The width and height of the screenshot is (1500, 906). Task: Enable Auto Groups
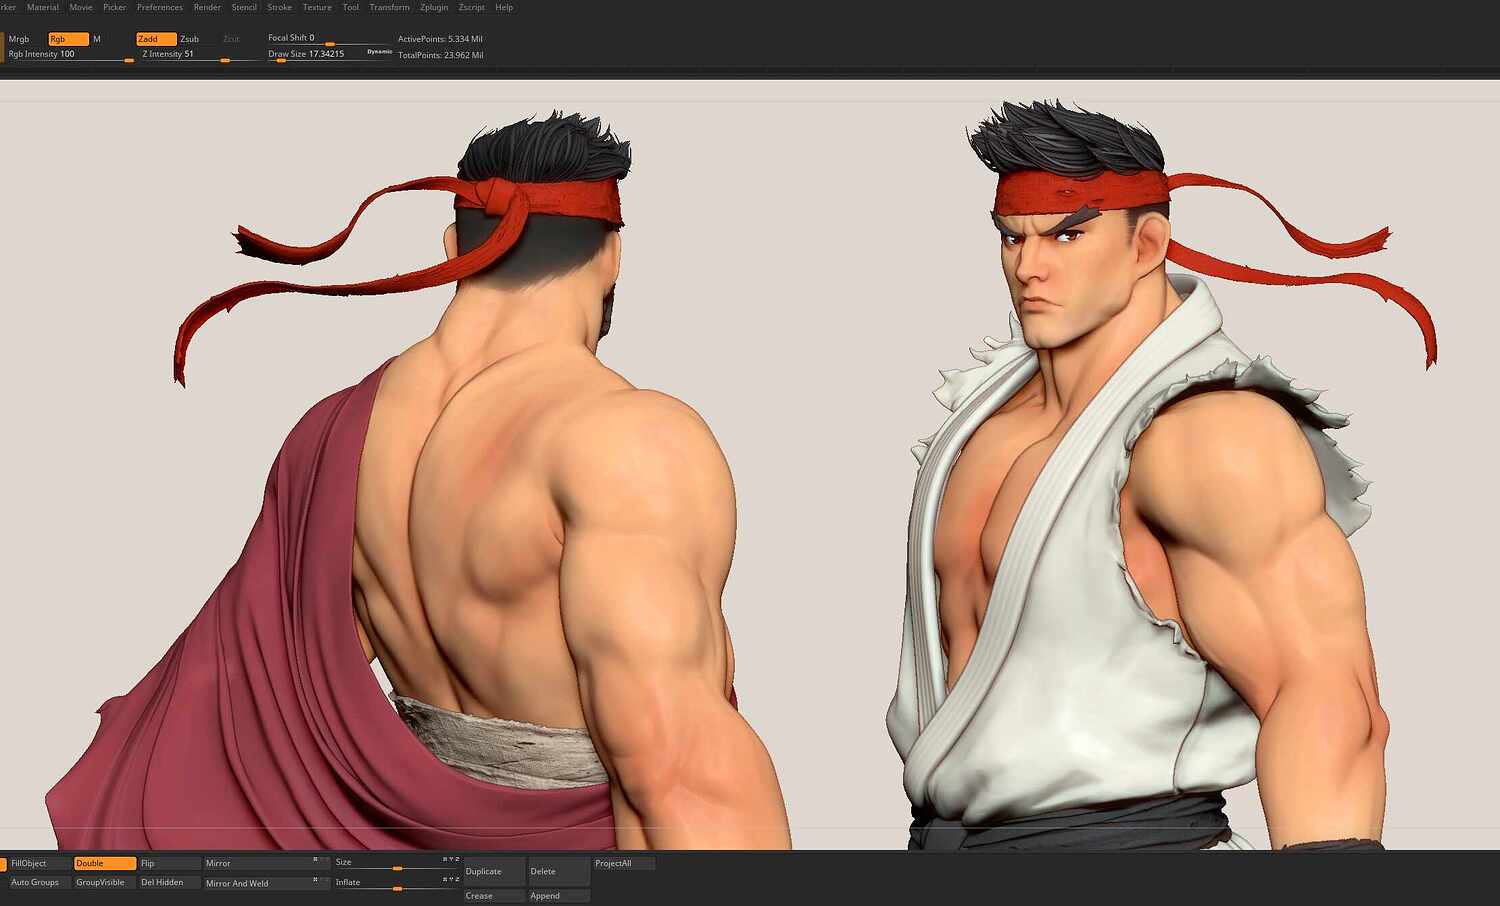35,882
